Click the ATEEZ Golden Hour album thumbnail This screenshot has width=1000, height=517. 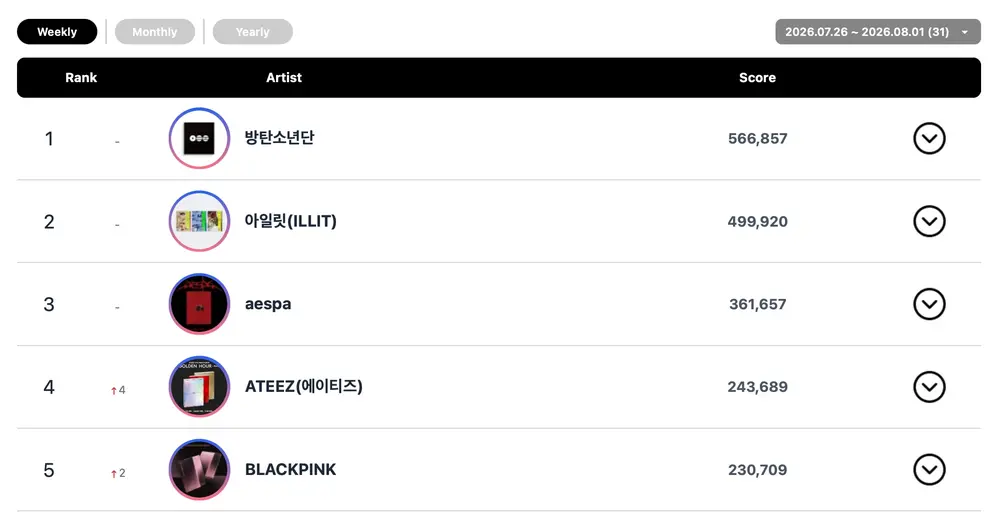199,387
